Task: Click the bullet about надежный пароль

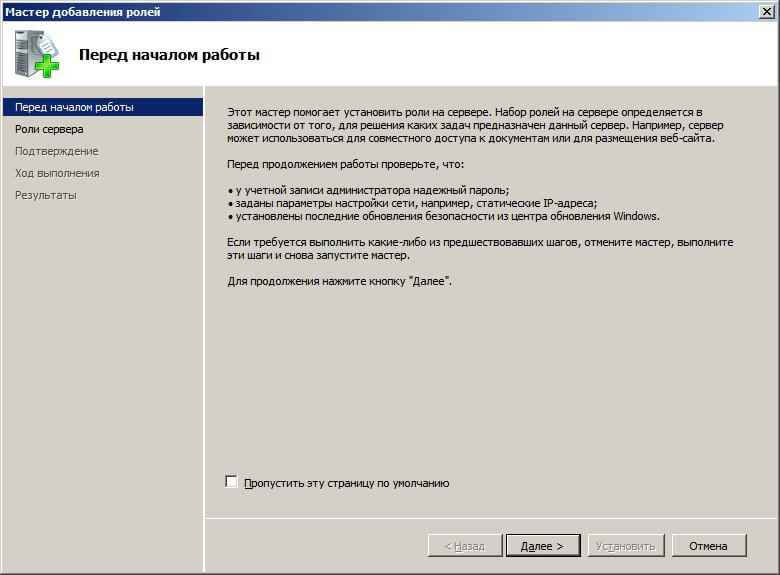Action: point(369,190)
